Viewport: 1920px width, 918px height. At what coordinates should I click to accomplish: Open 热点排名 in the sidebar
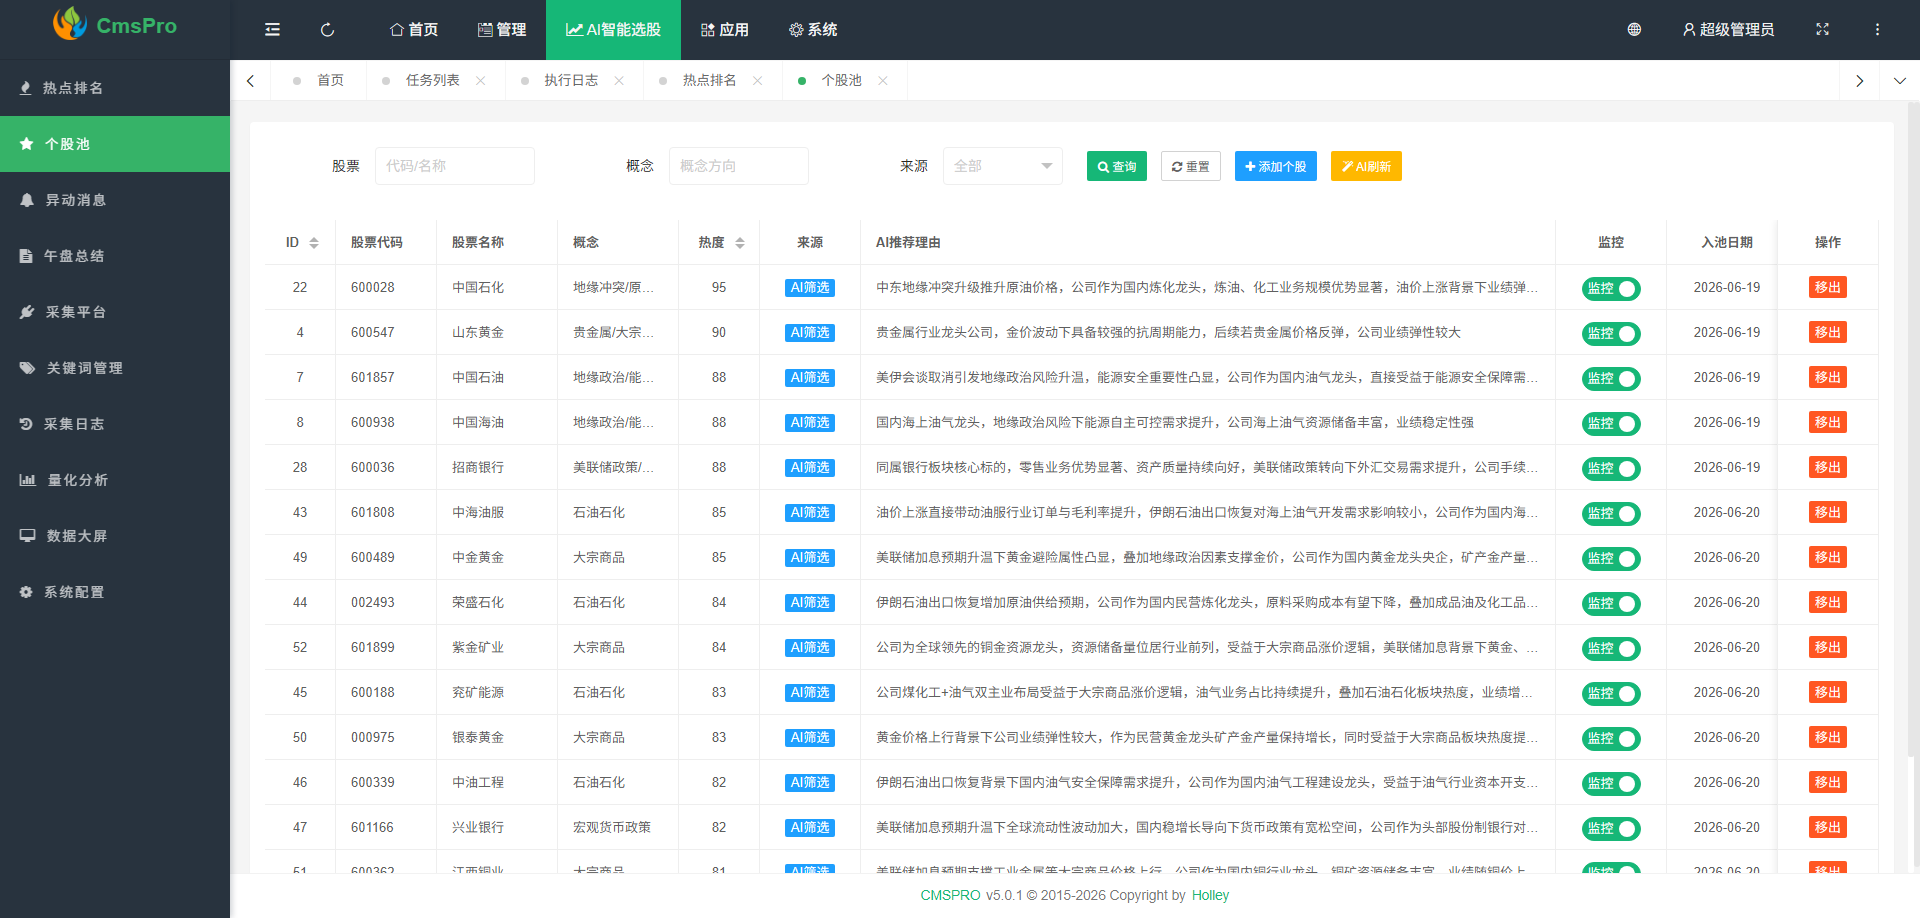[x=115, y=88]
